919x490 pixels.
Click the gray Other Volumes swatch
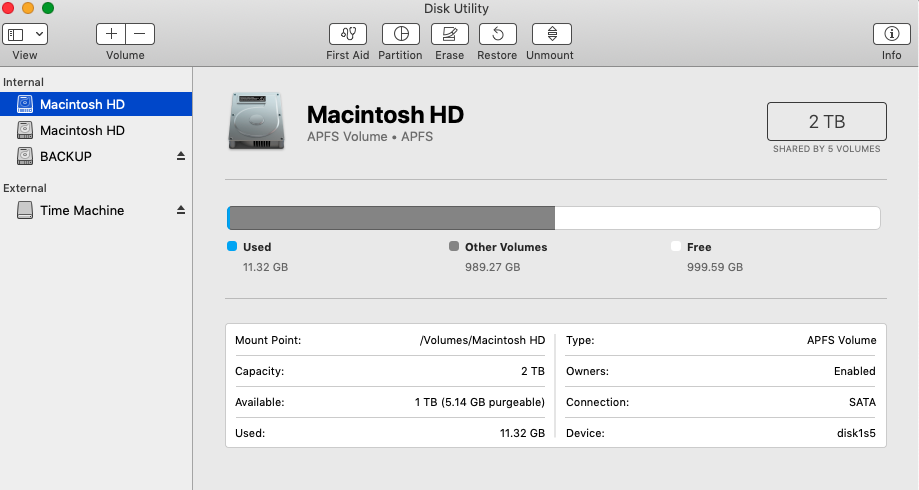tap(454, 246)
